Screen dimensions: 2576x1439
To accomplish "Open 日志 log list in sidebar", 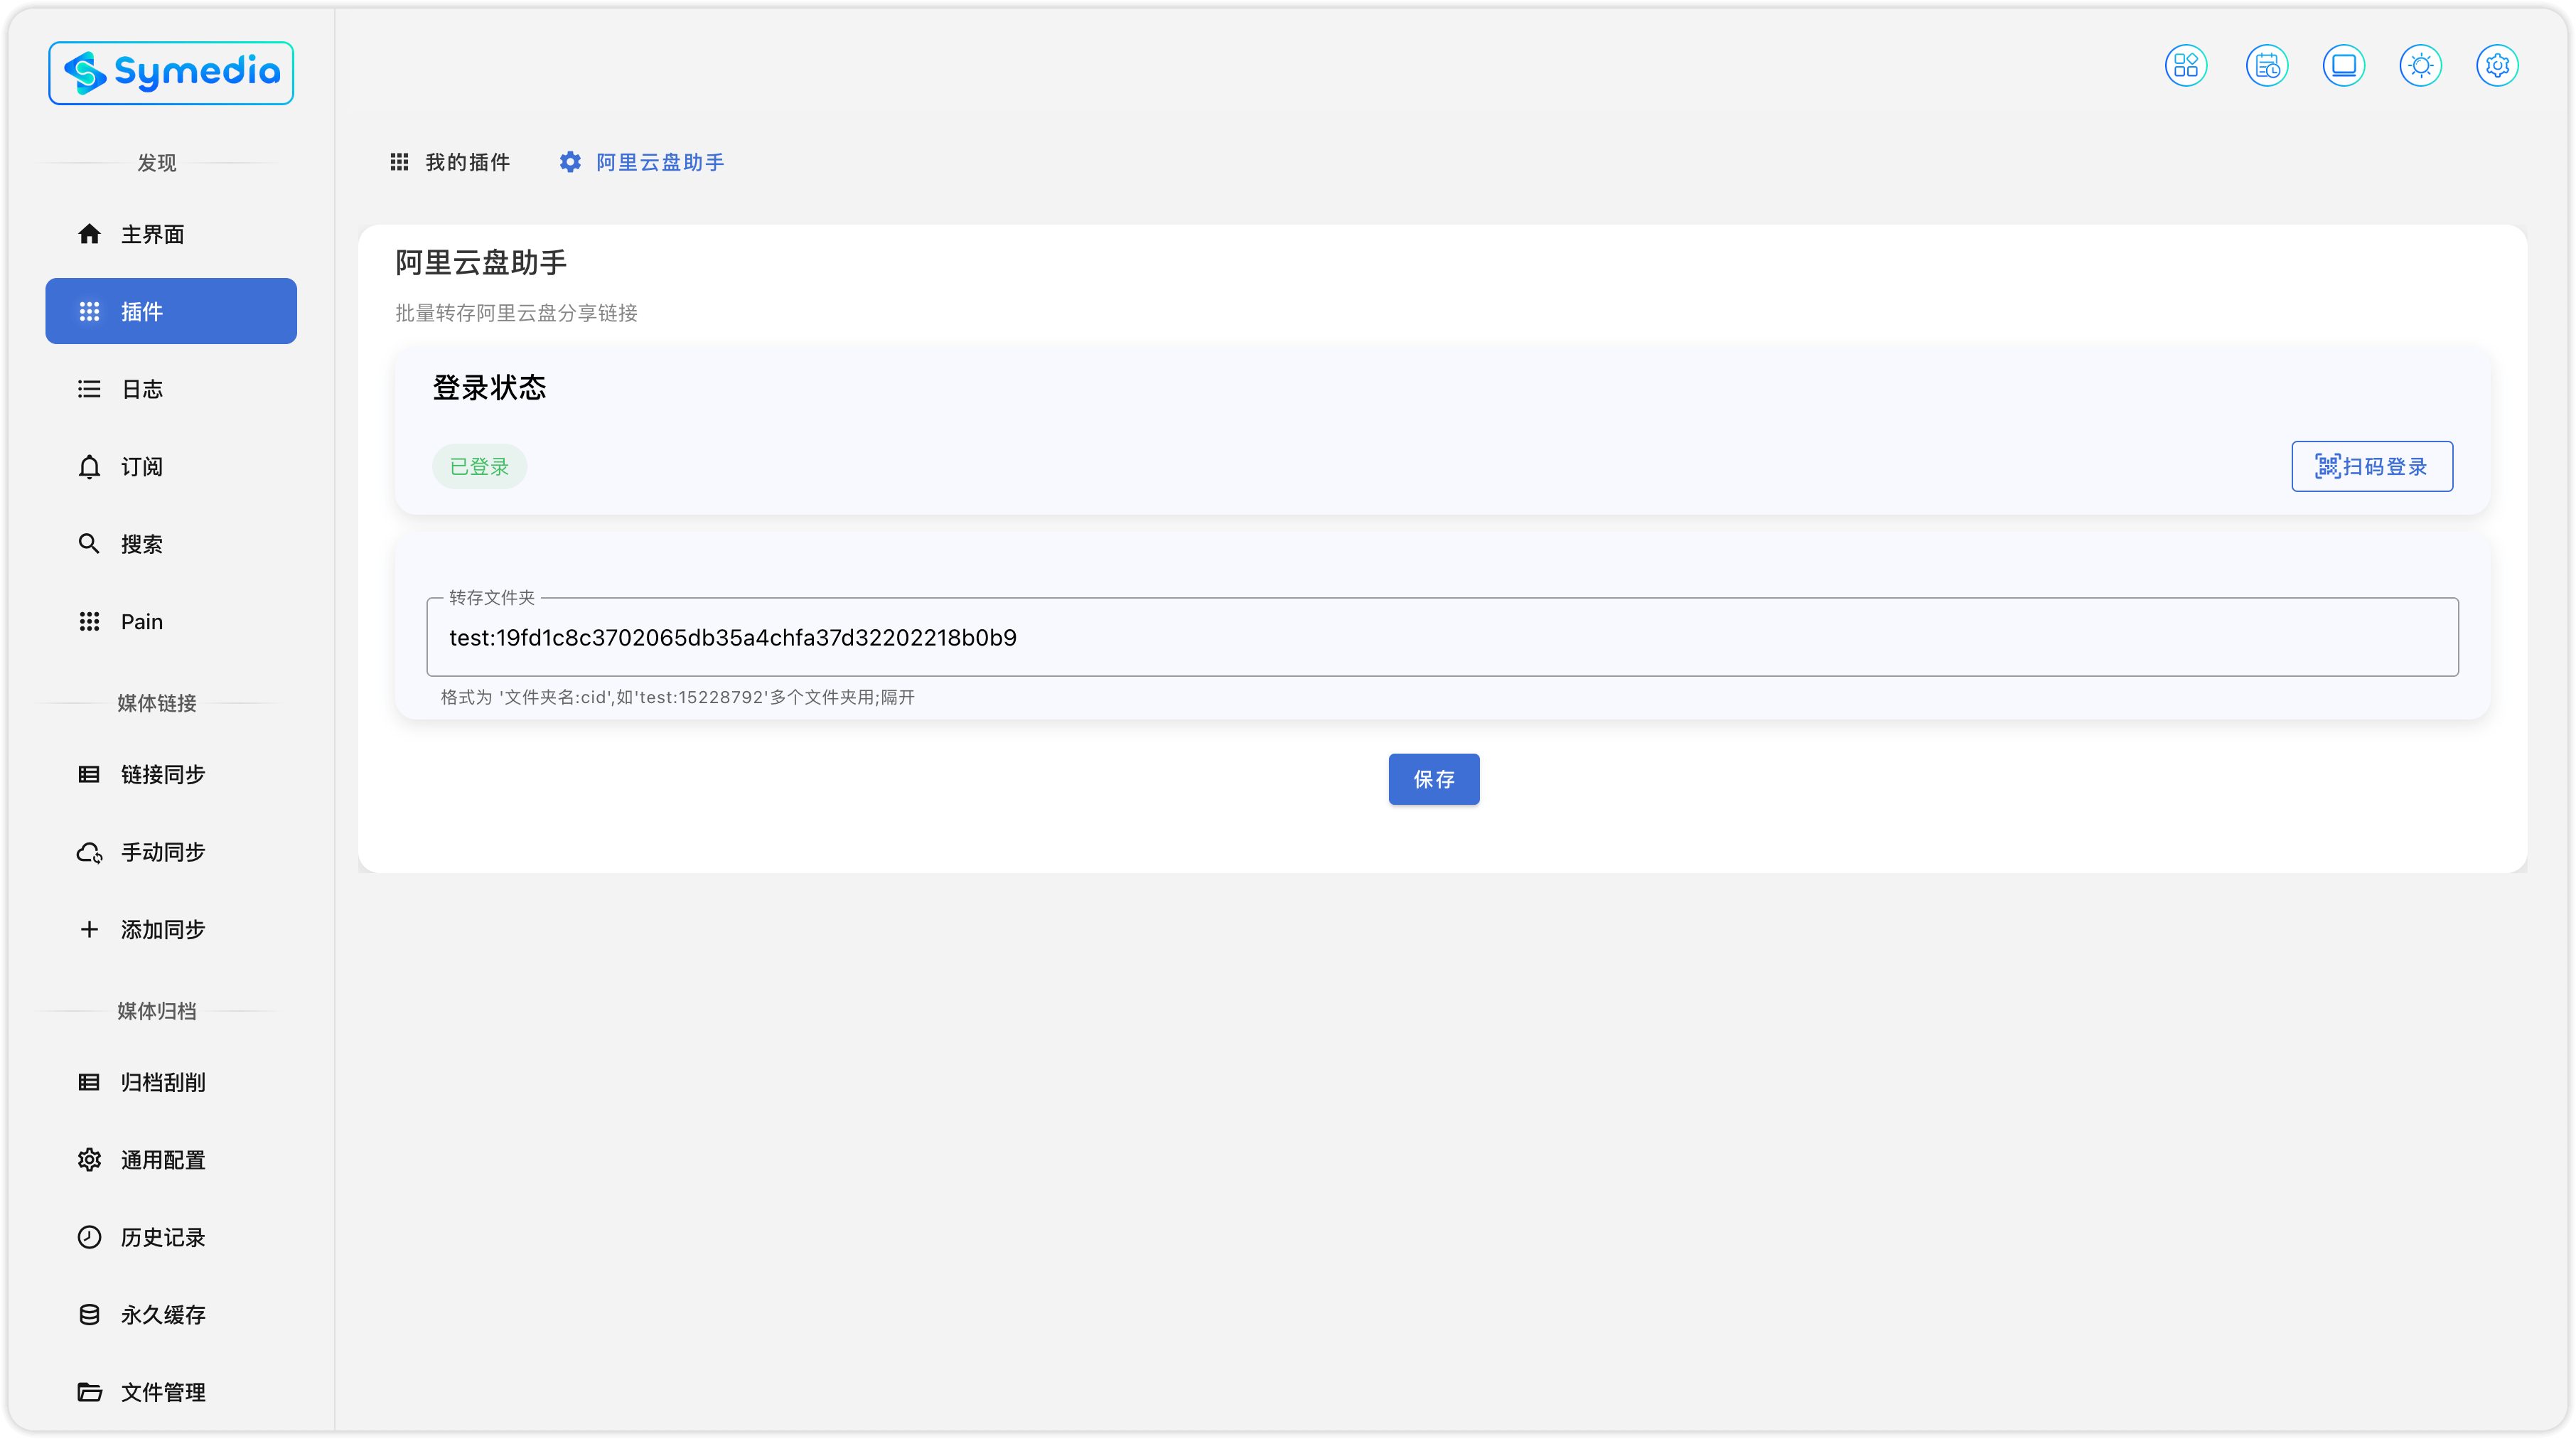I will 142,389.
